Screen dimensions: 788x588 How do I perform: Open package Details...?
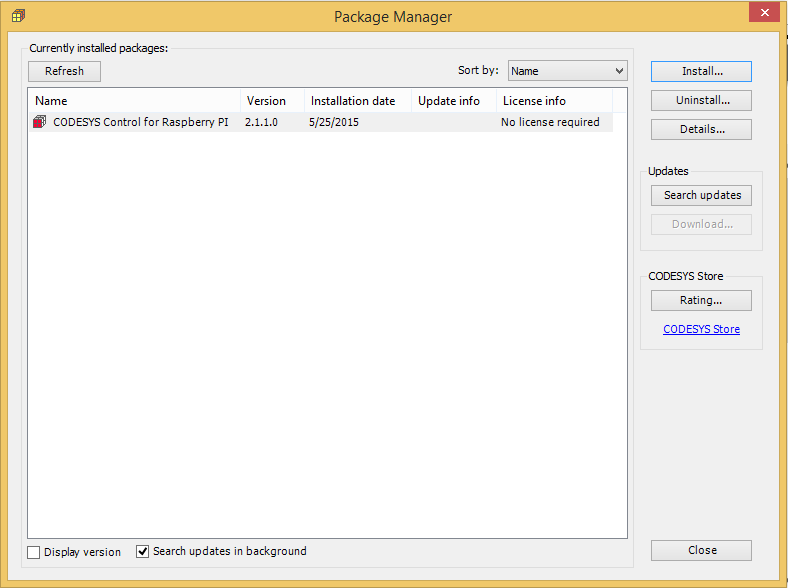[x=702, y=130]
